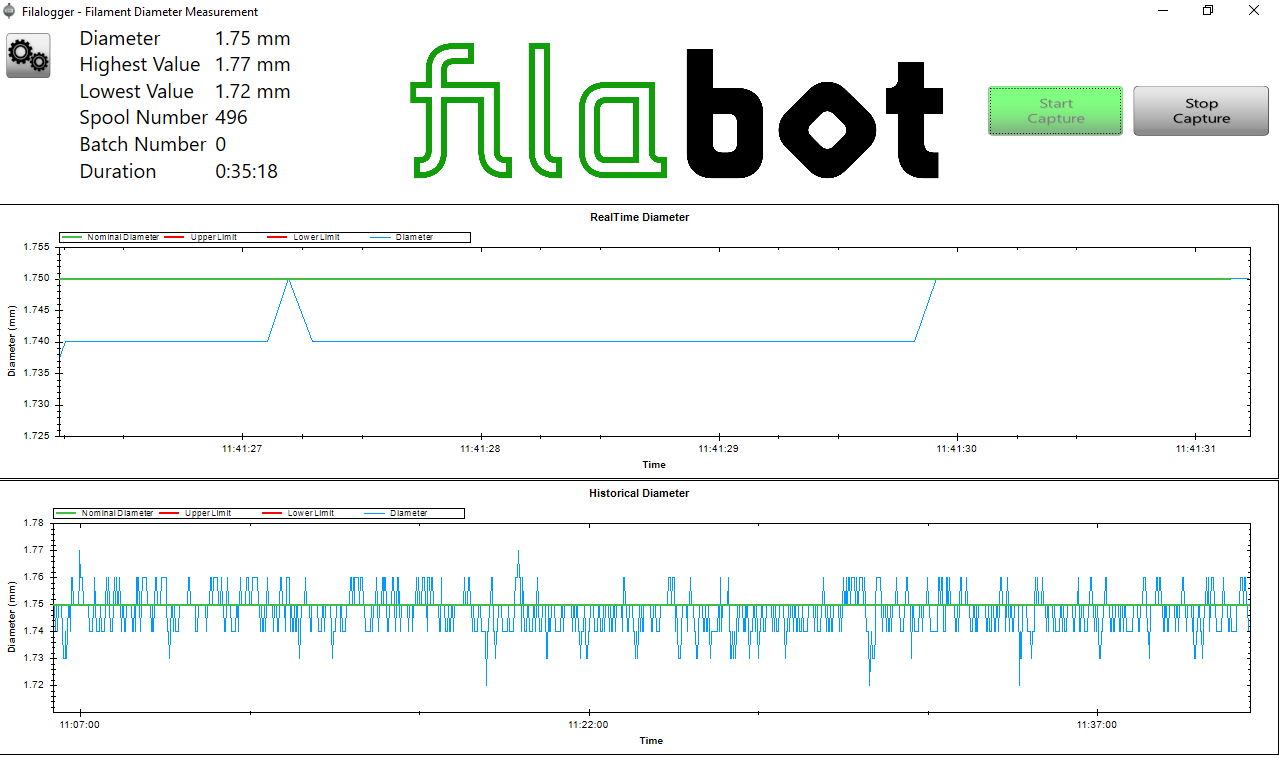Click the Historical Diameter chart title
This screenshot has height=758, width=1279.
tap(638, 493)
